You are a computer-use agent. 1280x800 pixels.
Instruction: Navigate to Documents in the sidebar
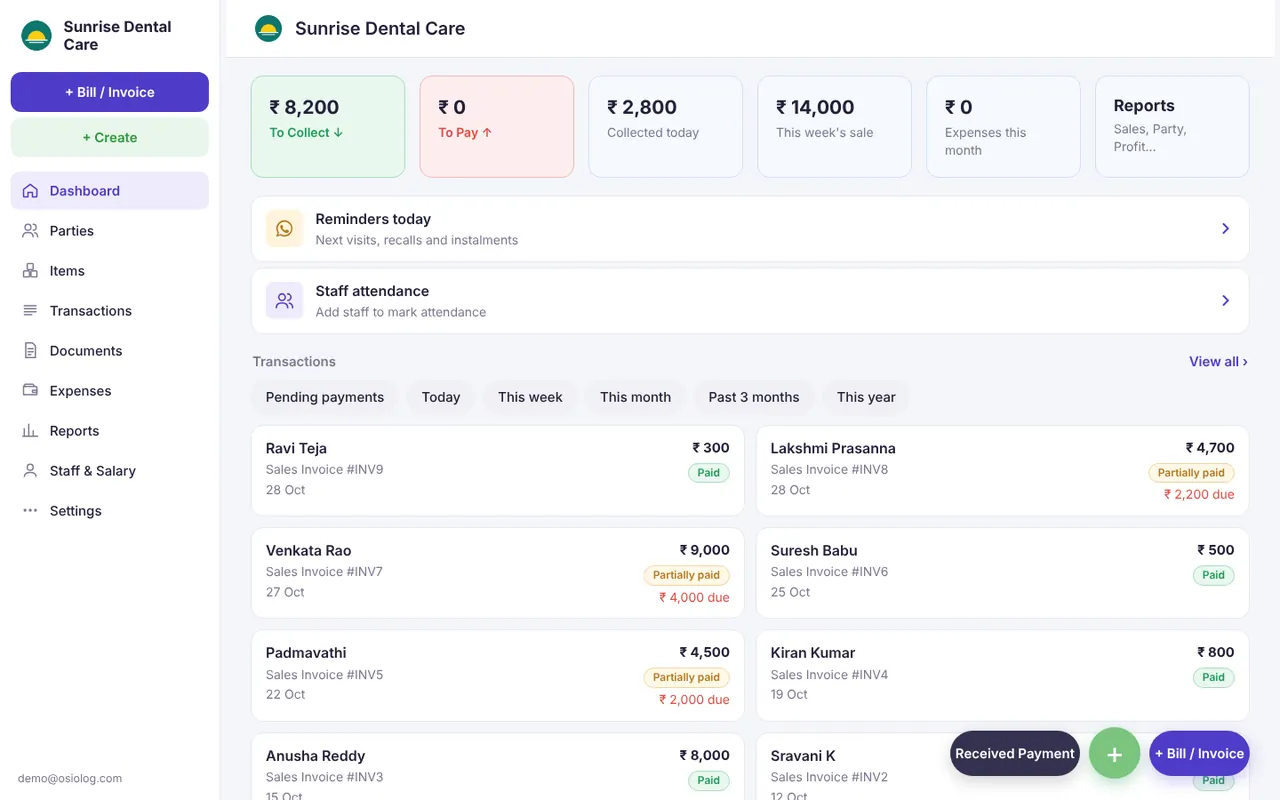(110, 351)
